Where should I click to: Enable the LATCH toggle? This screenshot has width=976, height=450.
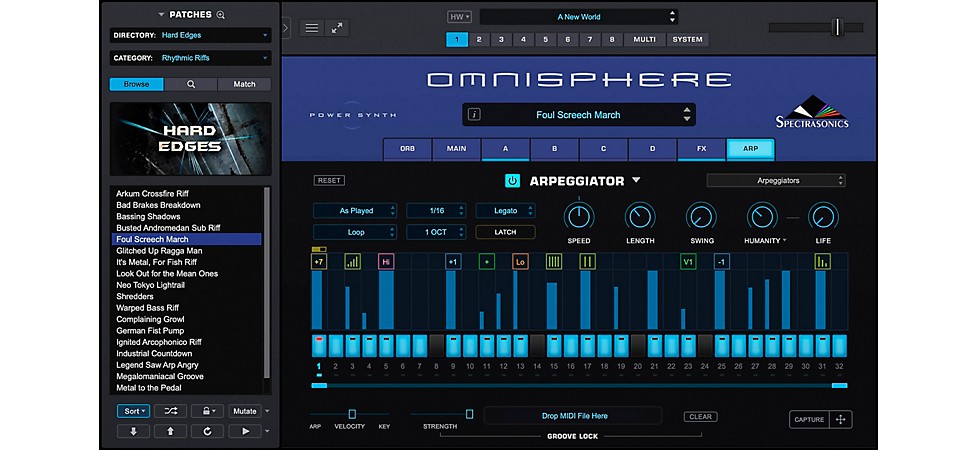505,232
